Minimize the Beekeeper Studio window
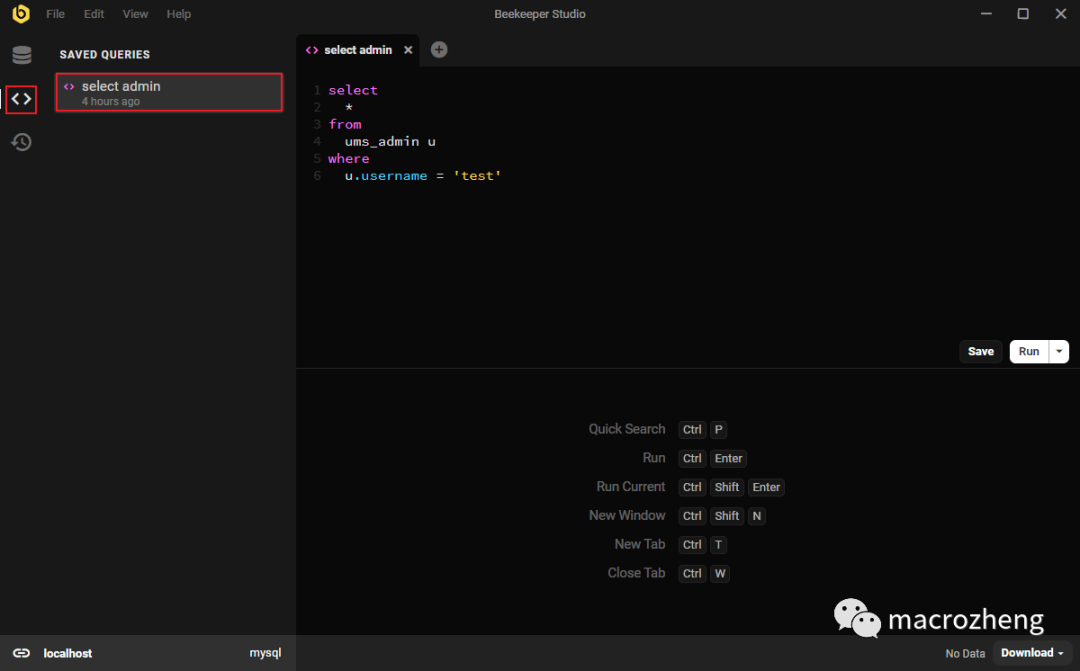 [986, 14]
